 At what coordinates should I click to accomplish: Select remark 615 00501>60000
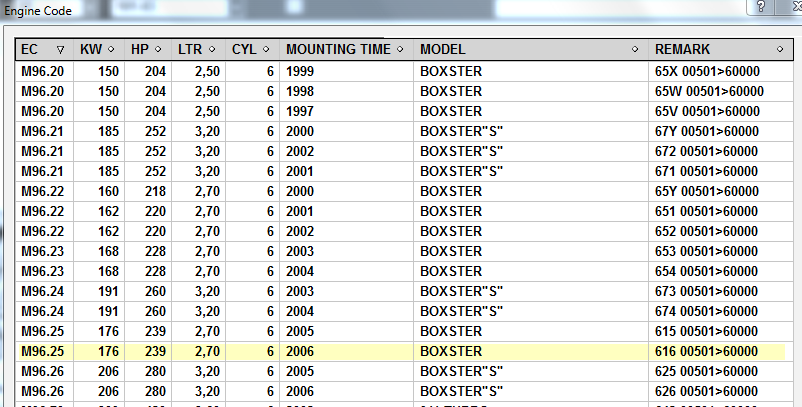pyautogui.click(x=706, y=331)
